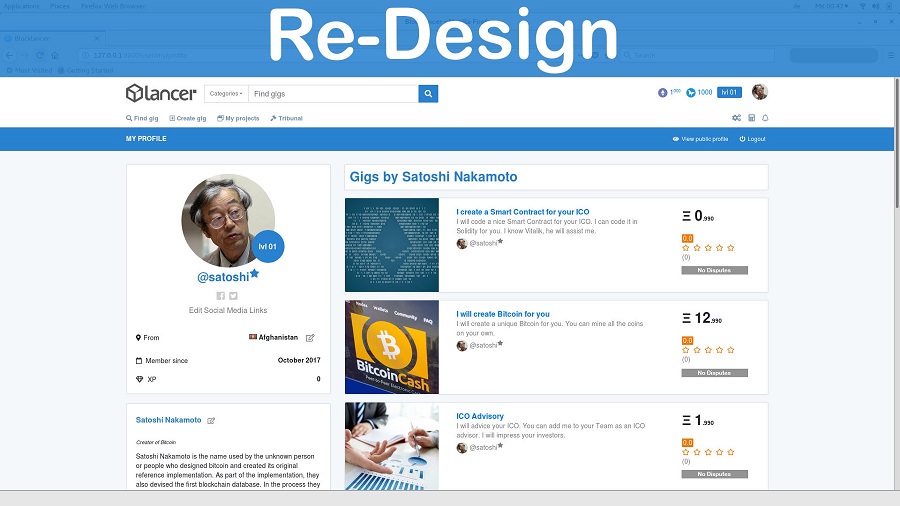Image resolution: width=900 pixels, height=506 pixels.
Task: Click the diamond icon beside XP
Action: (139, 379)
